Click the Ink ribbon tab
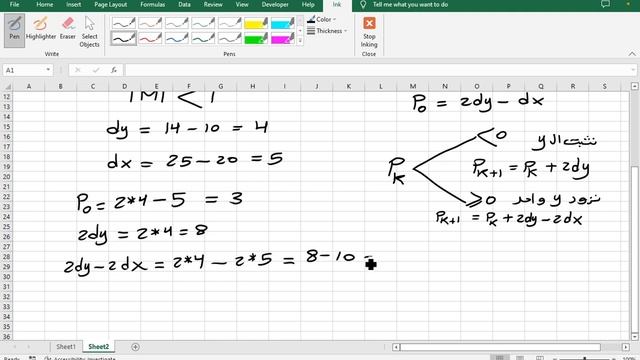 pos(337,5)
